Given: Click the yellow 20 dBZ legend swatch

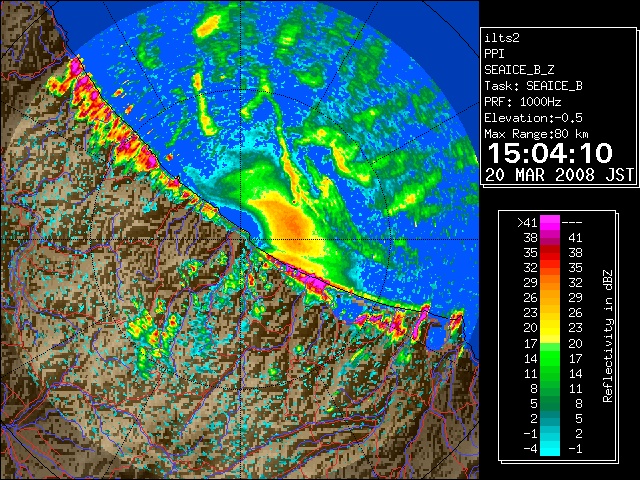Looking at the screenshot, I should pos(550,328).
